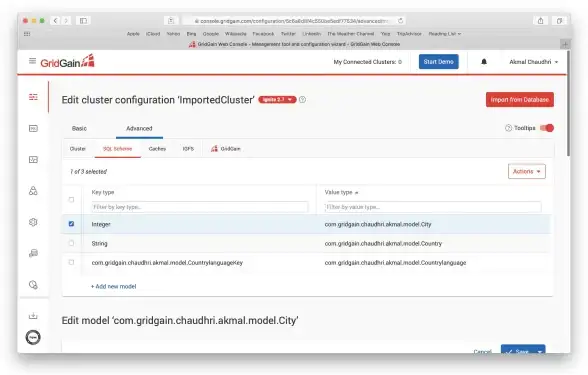Open the SQL notebooks sidebar icon
Viewport: 588px width, 375px height.
33,129
